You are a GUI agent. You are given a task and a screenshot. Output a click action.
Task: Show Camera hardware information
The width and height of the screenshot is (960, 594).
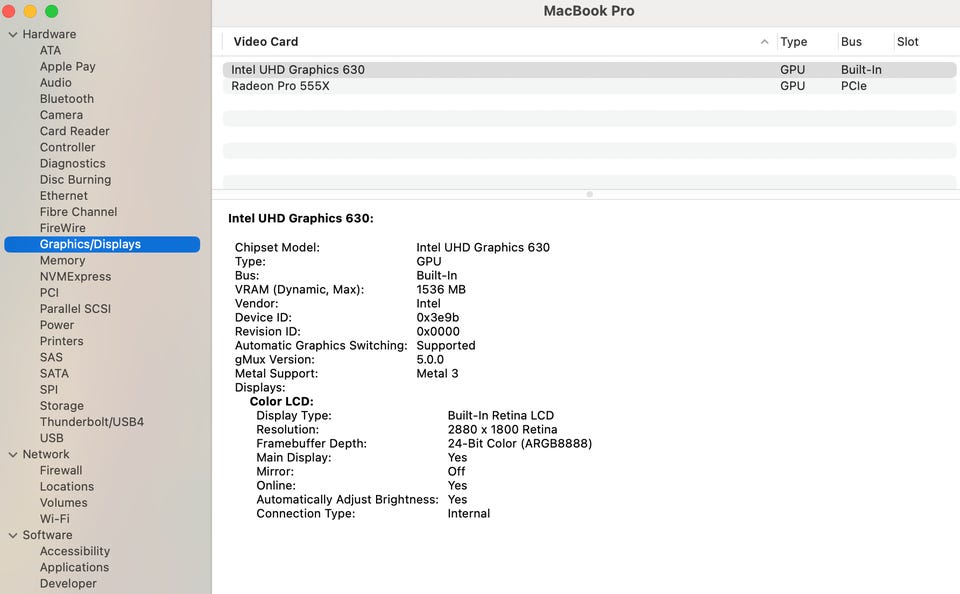pos(61,115)
